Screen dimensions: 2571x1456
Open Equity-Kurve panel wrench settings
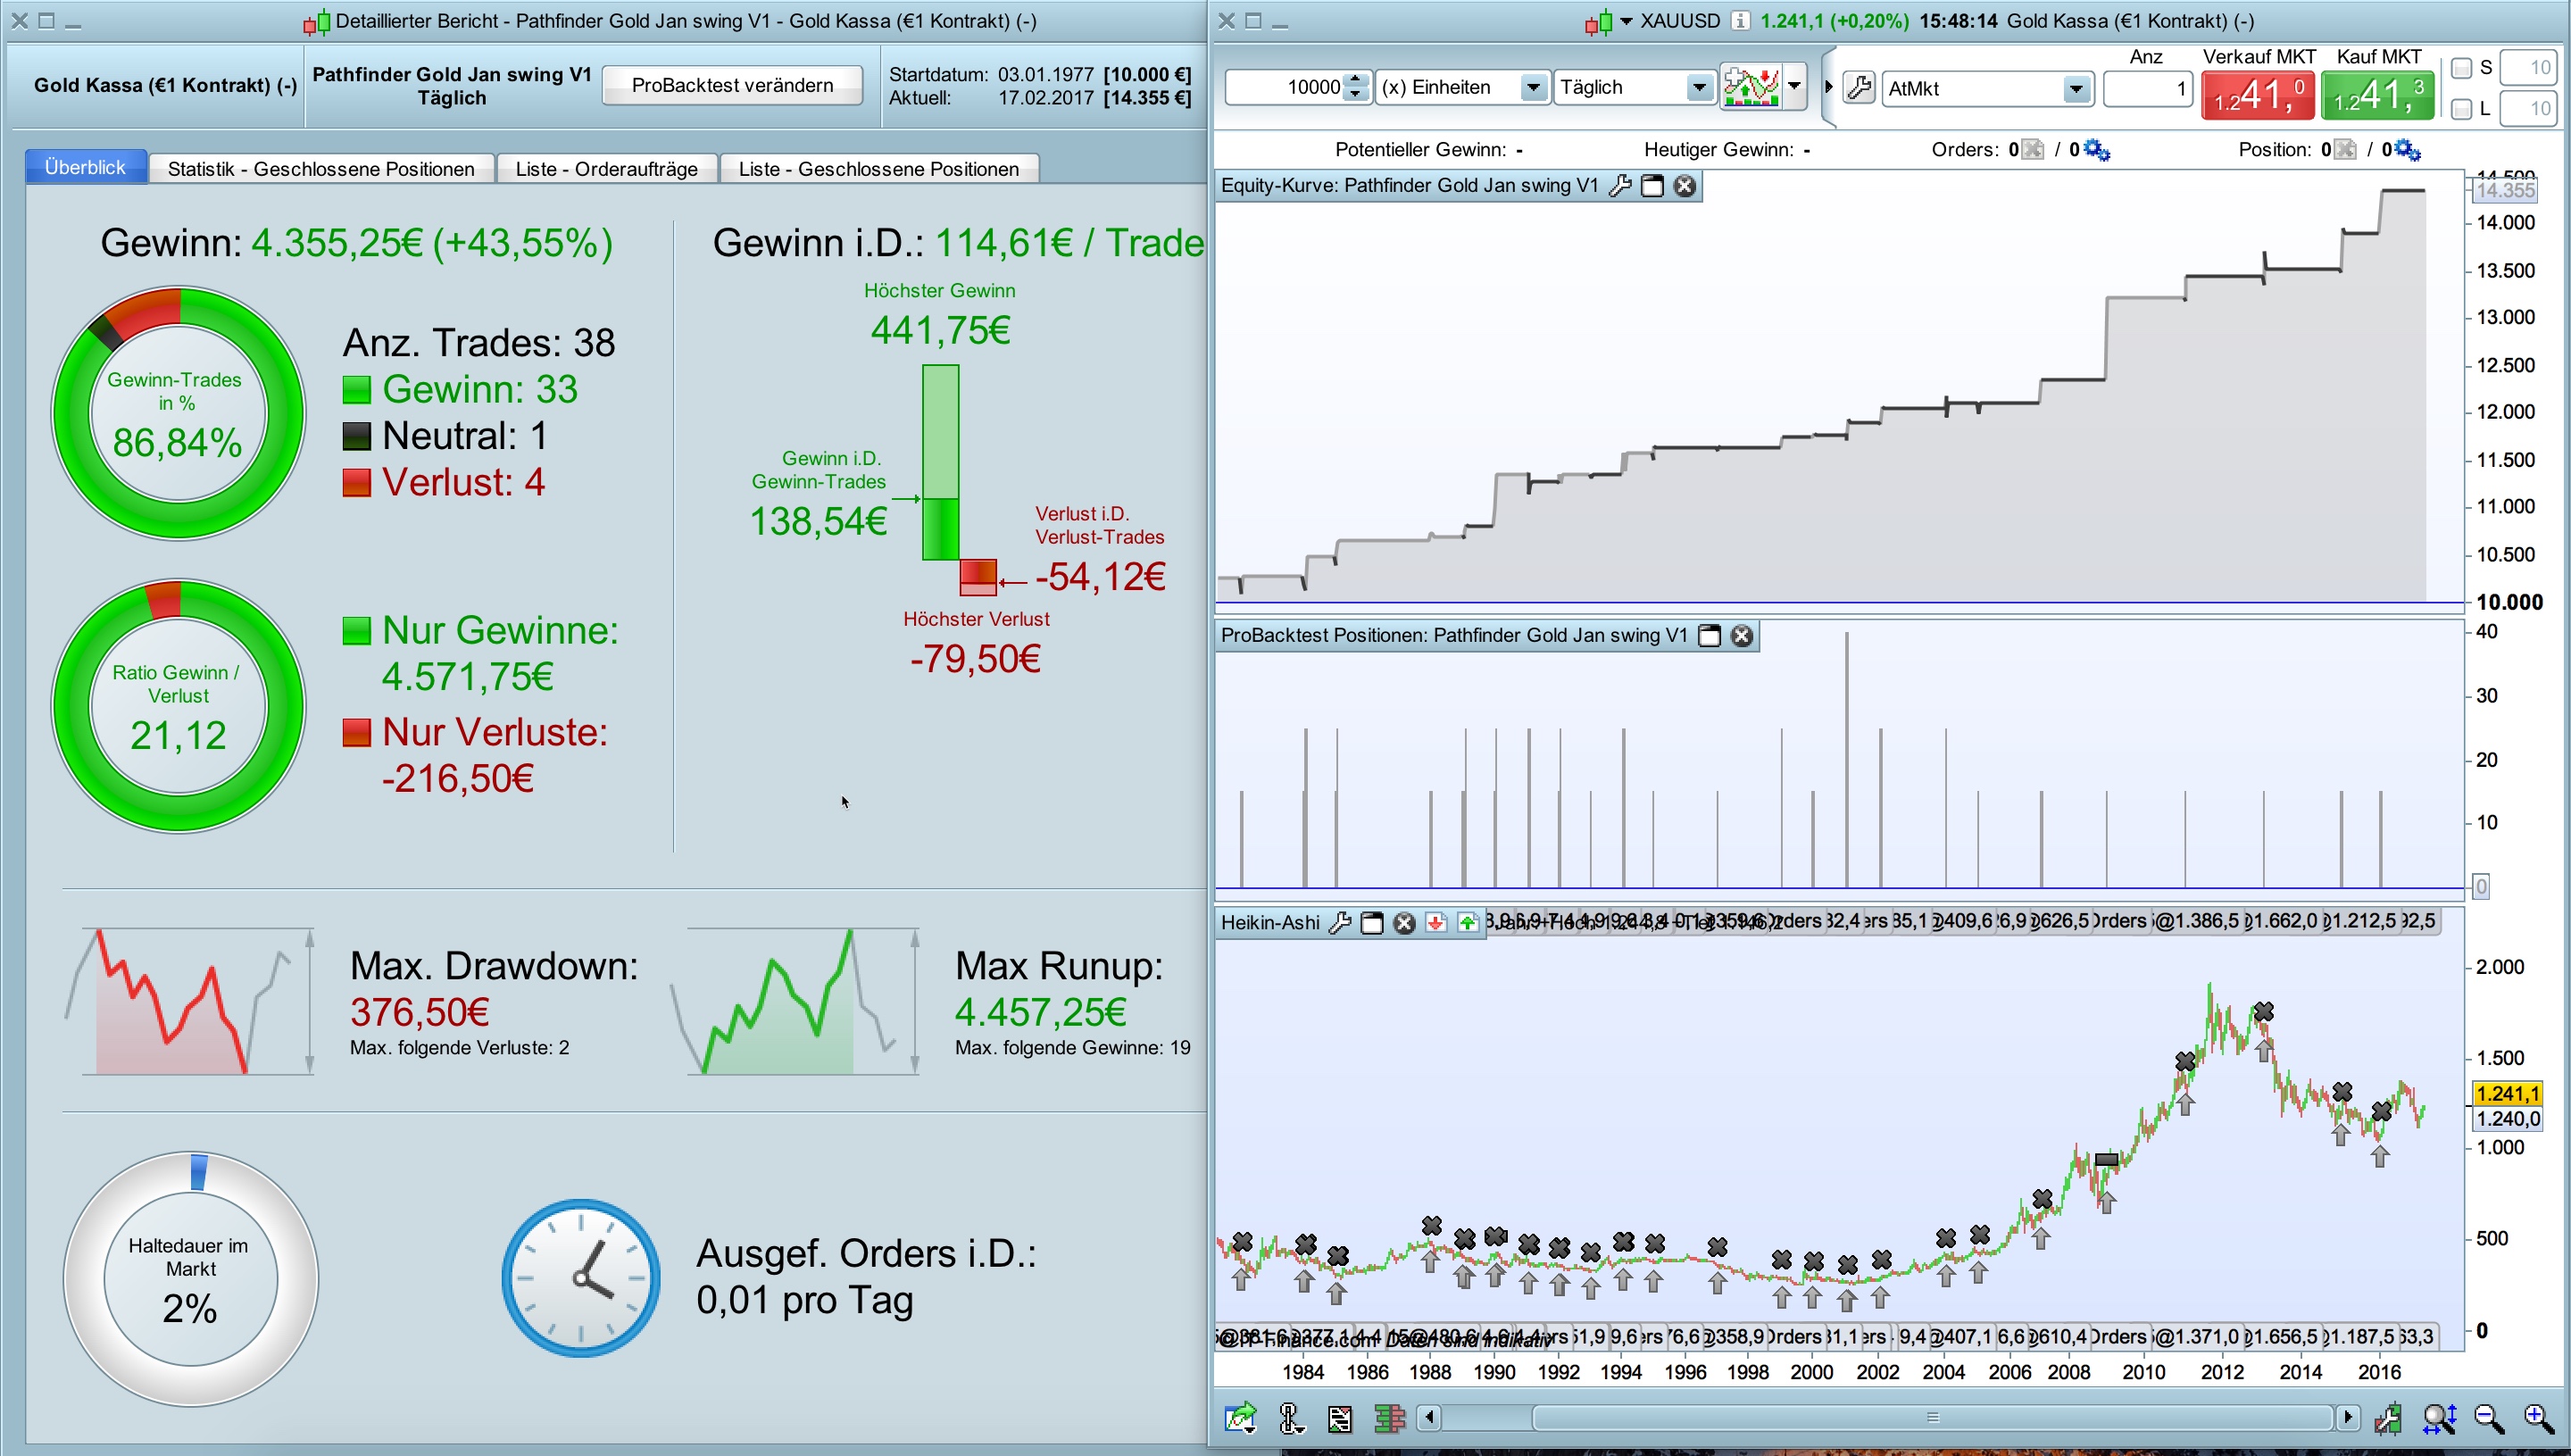1620,186
